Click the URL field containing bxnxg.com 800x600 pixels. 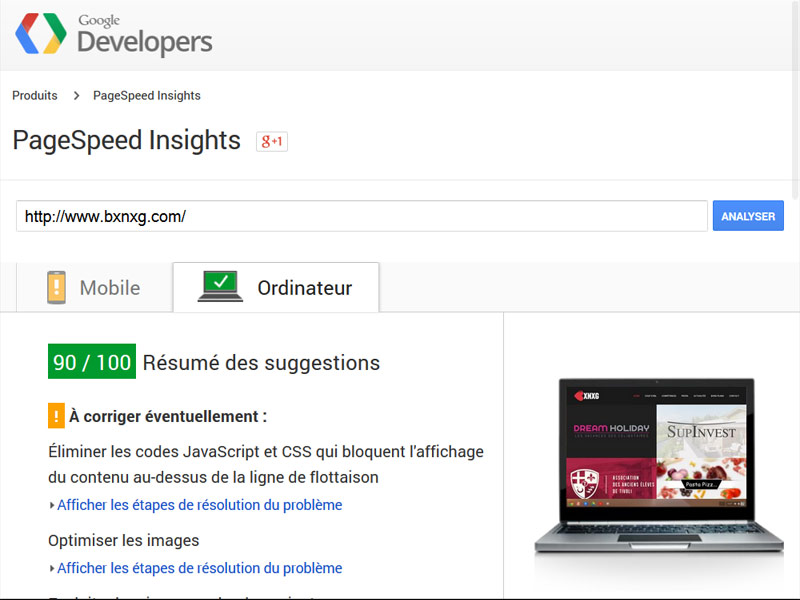[x=362, y=216]
